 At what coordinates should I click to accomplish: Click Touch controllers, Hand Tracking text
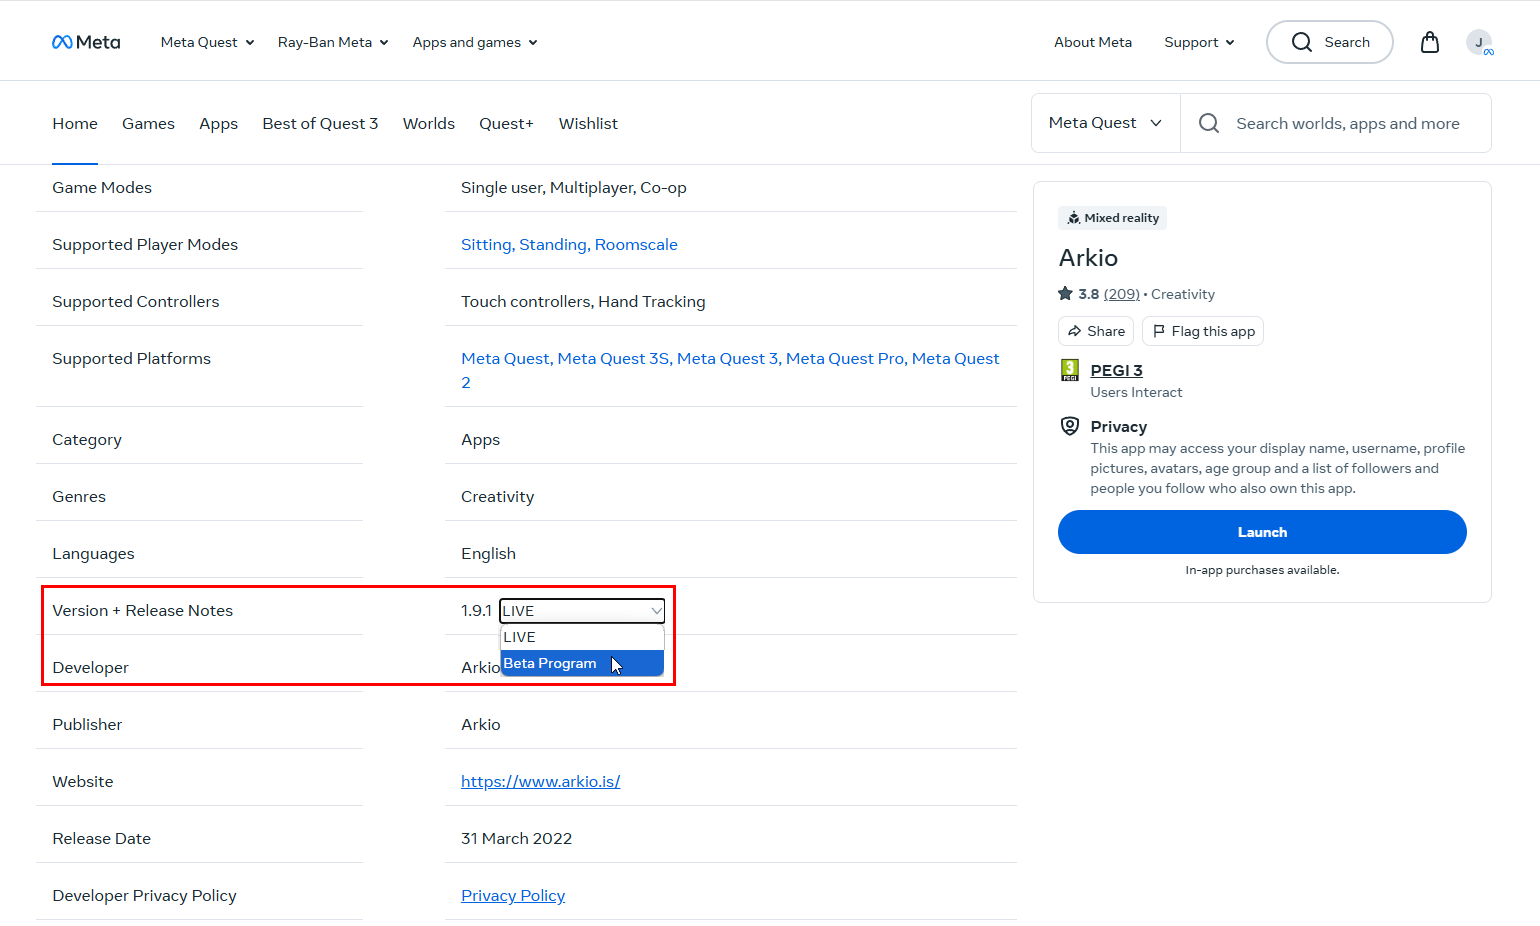583,301
